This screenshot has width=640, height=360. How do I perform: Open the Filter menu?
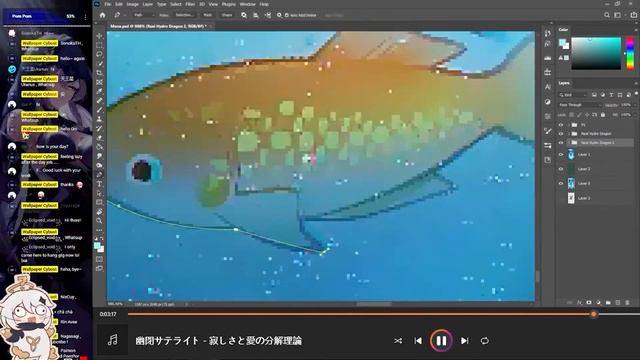point(190,4)
